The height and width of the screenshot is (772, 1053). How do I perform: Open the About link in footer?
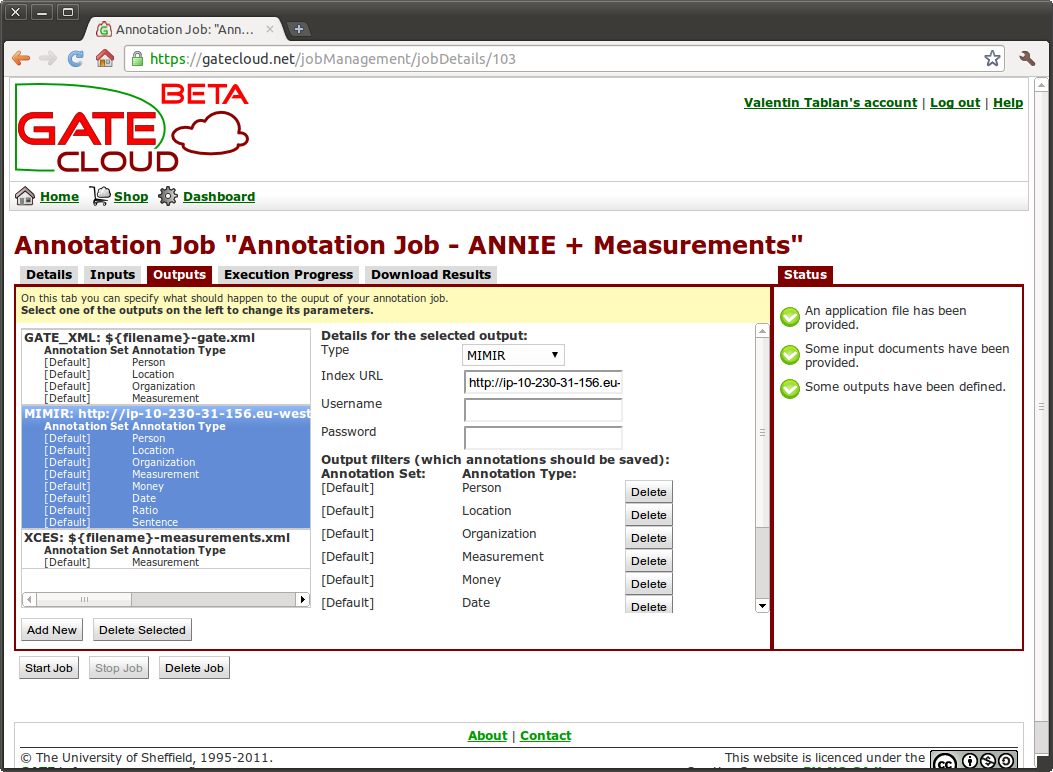[488, 736]
